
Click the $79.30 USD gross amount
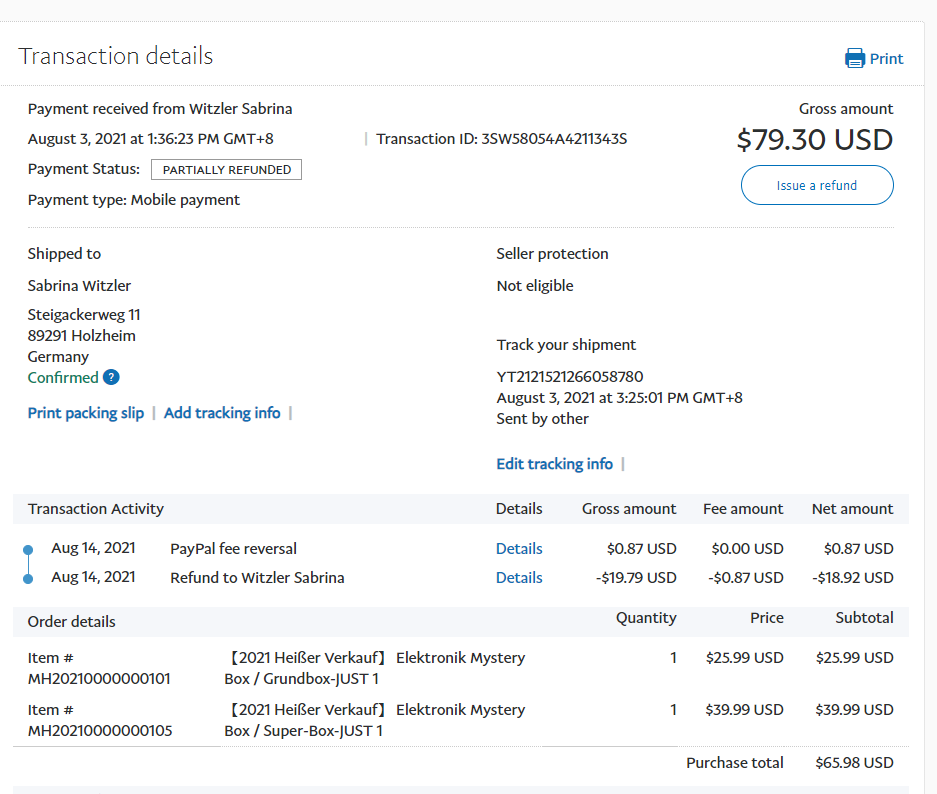[x=814, y=140]
